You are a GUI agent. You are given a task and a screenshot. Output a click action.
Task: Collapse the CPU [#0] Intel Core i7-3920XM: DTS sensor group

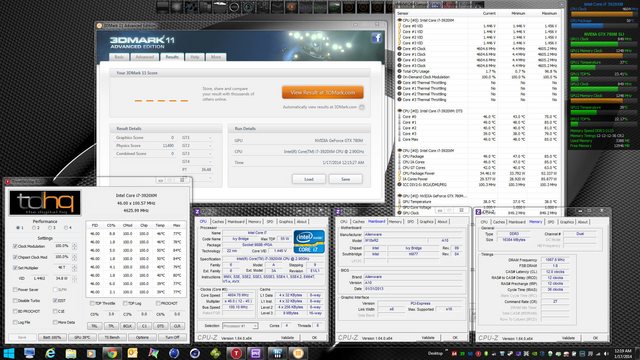[400, 111]
